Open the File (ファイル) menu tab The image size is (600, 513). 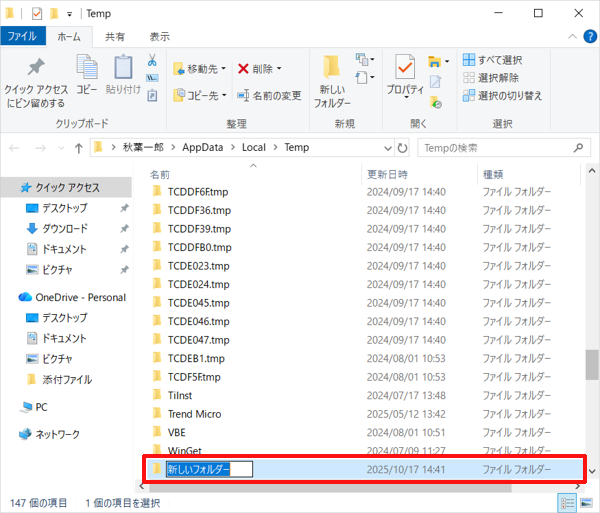pos(21,35)
